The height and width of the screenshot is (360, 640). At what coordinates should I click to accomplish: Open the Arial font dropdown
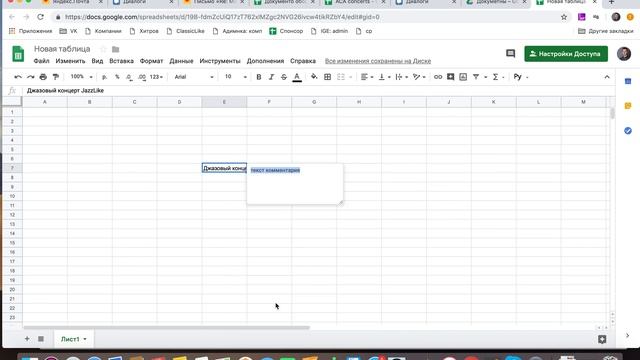pos(194,77)
